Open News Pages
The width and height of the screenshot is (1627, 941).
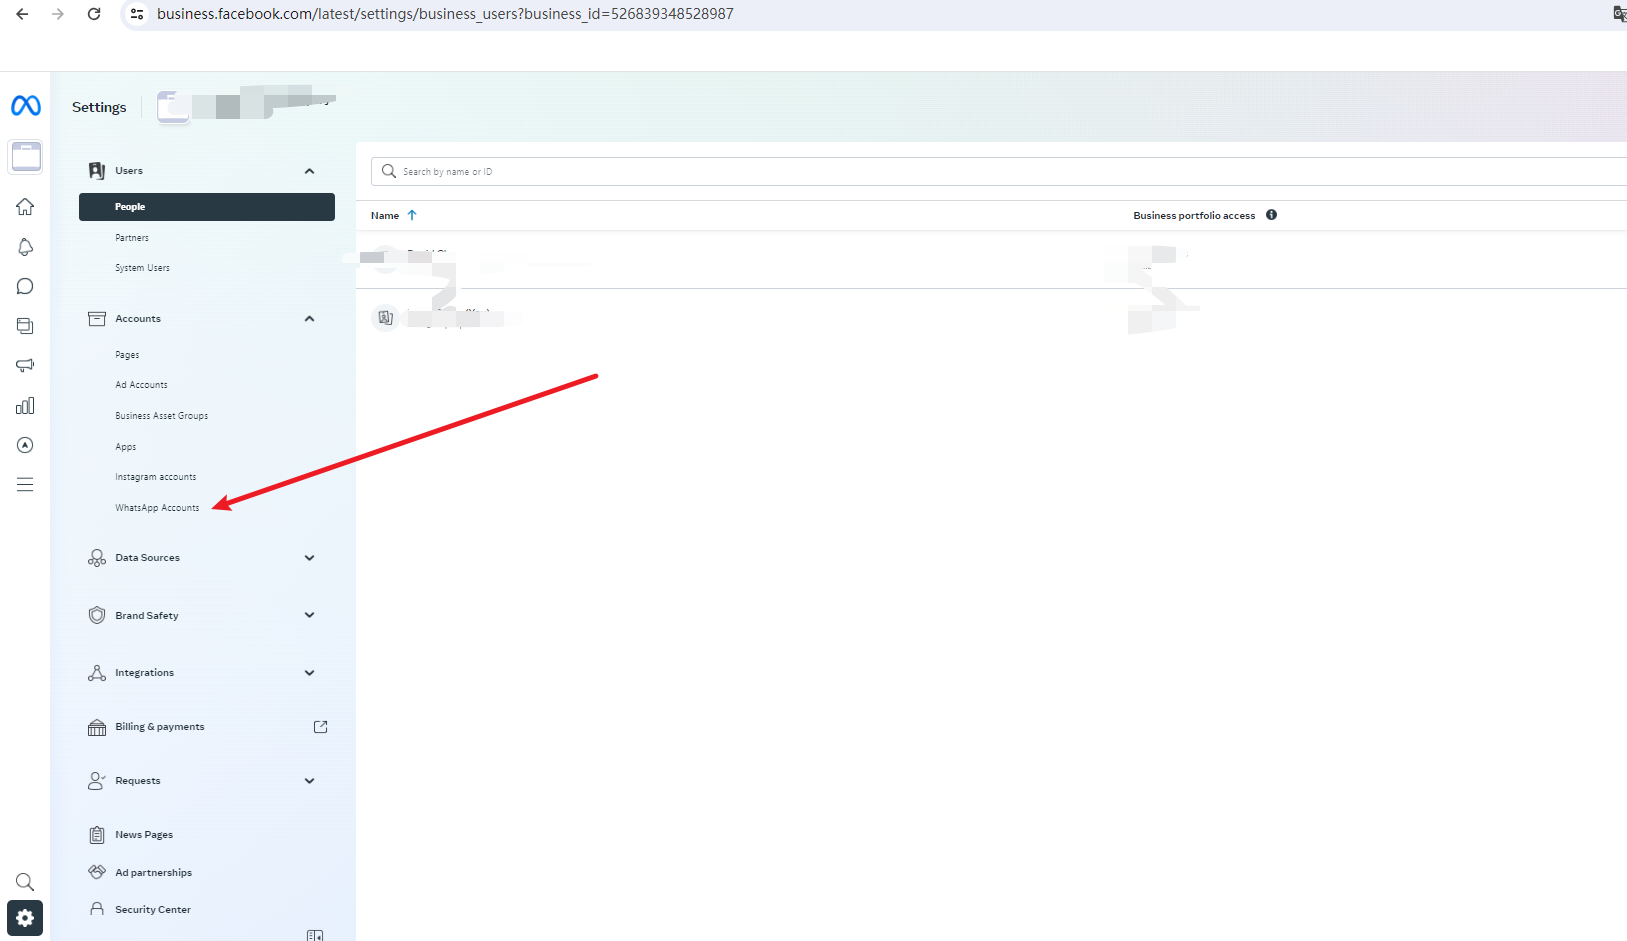(144, 835)
